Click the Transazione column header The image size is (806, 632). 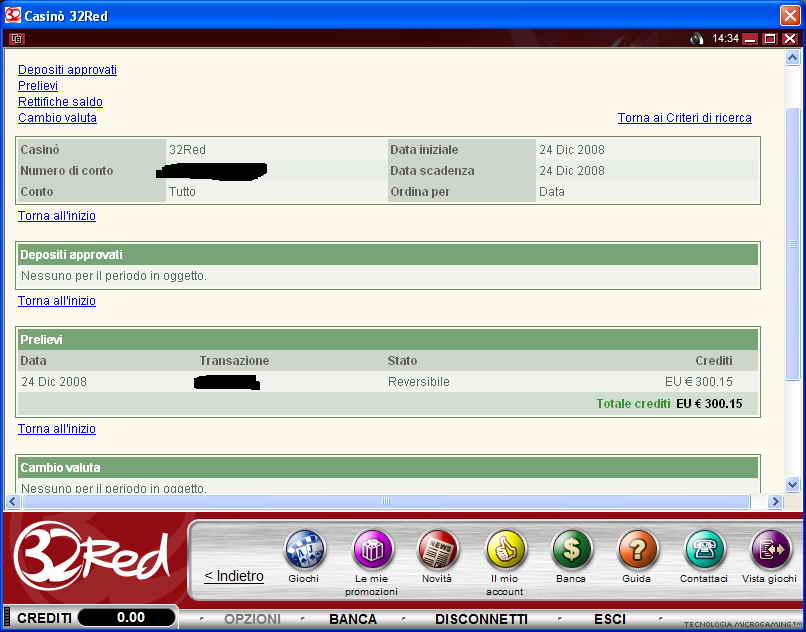[234, 361]
